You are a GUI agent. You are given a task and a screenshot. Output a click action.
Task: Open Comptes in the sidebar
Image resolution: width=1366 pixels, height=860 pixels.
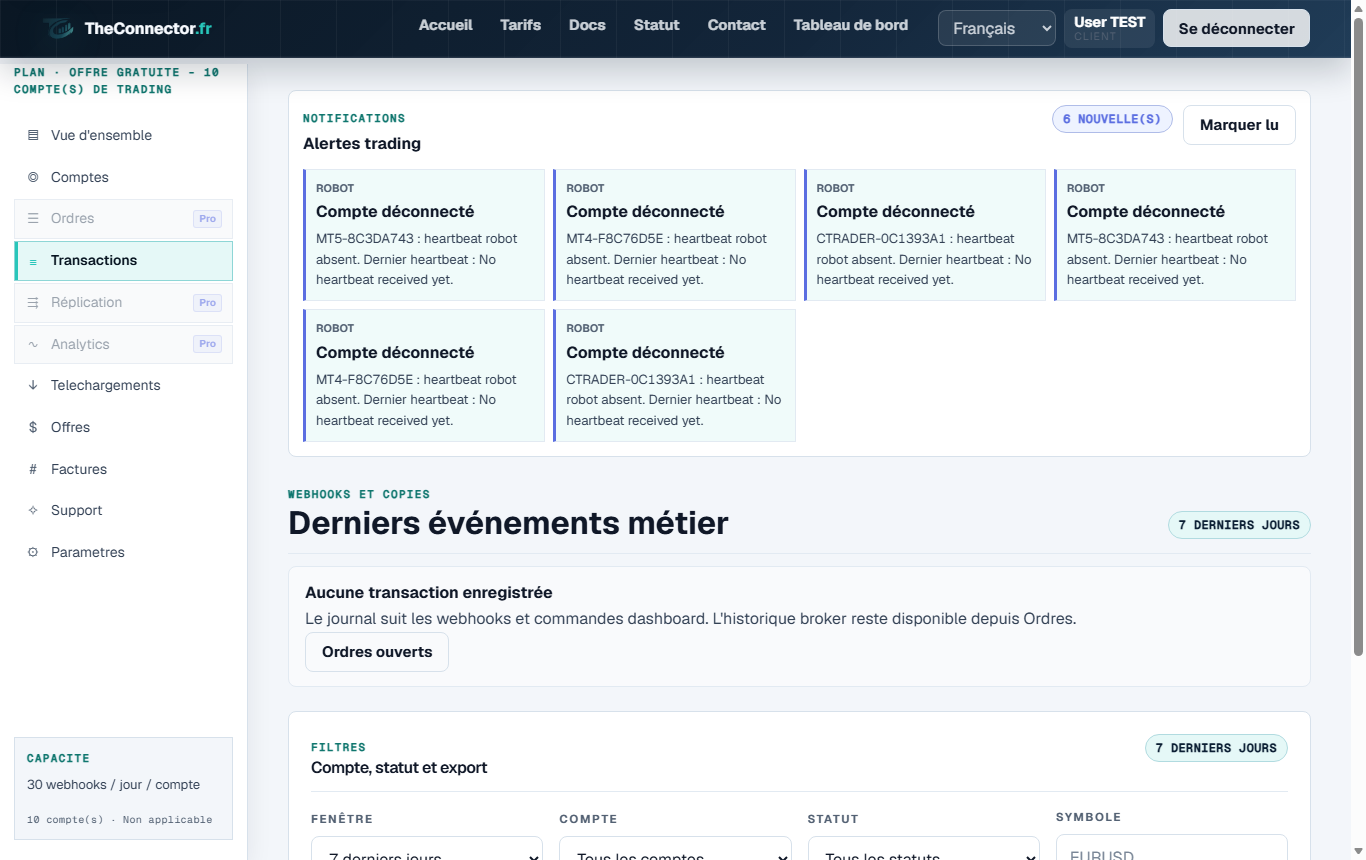[x=124, y=177]
